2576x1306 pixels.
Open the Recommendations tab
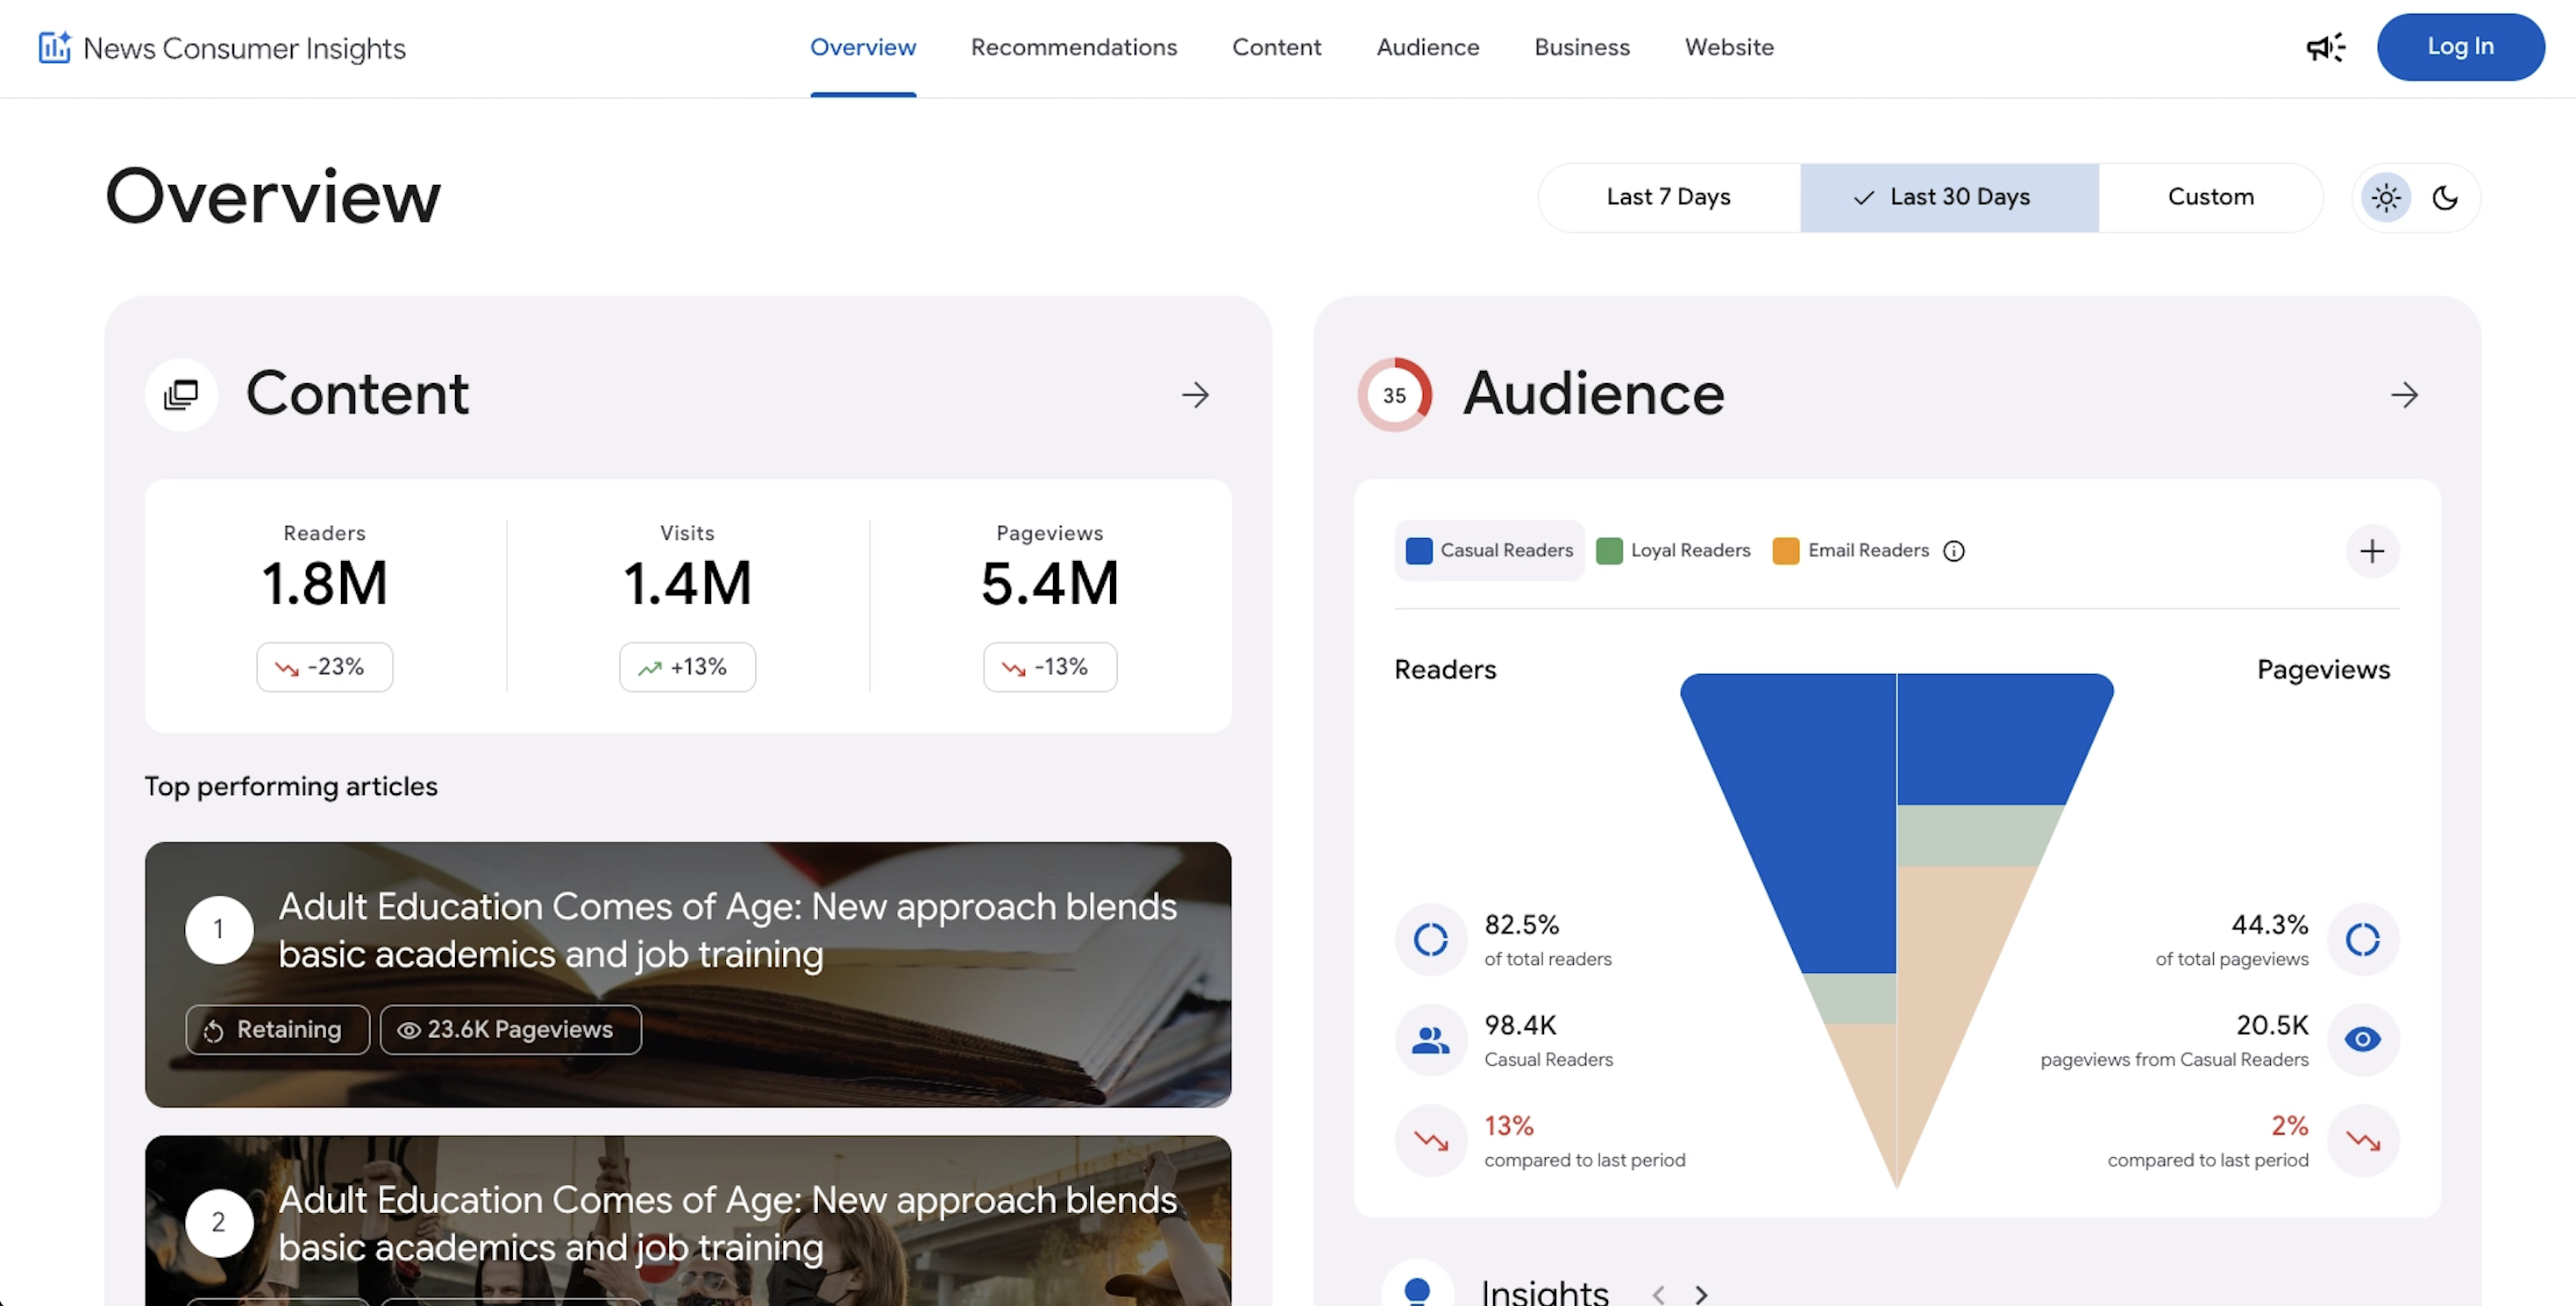1073,47
